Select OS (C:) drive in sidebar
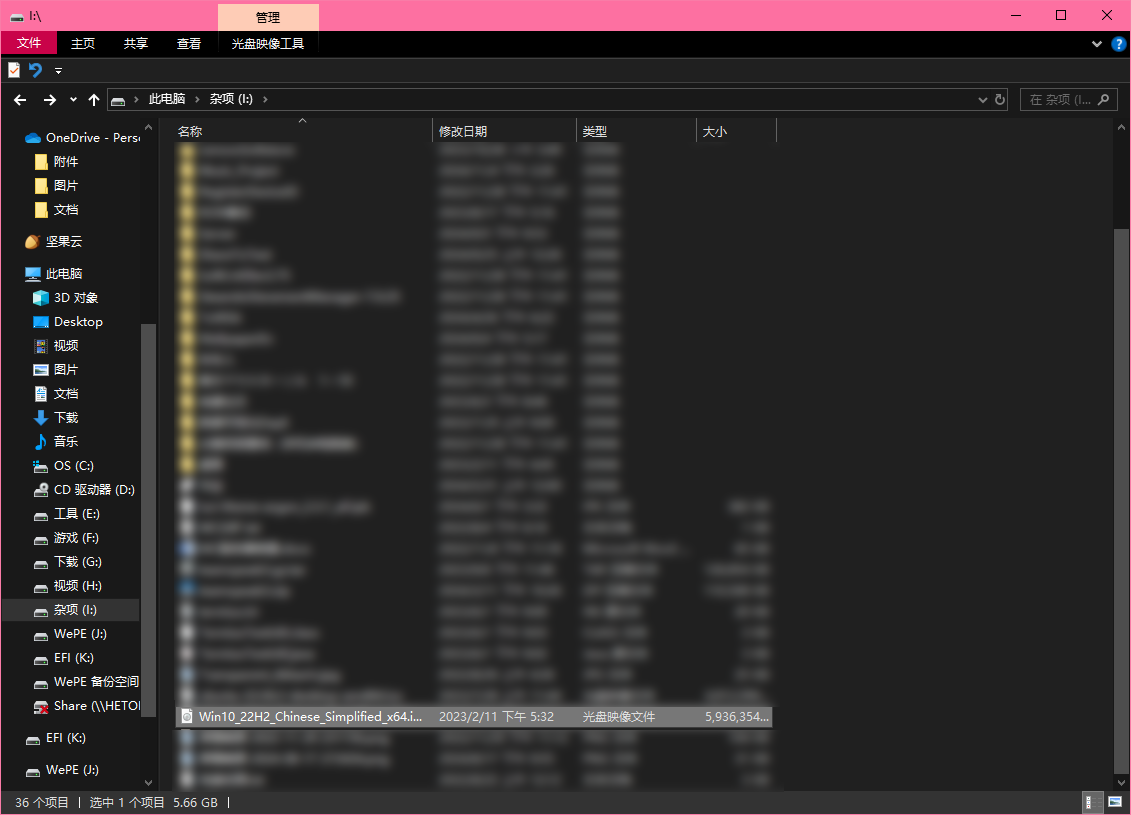The width and height of the screenshot is (1131, 815). click(73, 466)
